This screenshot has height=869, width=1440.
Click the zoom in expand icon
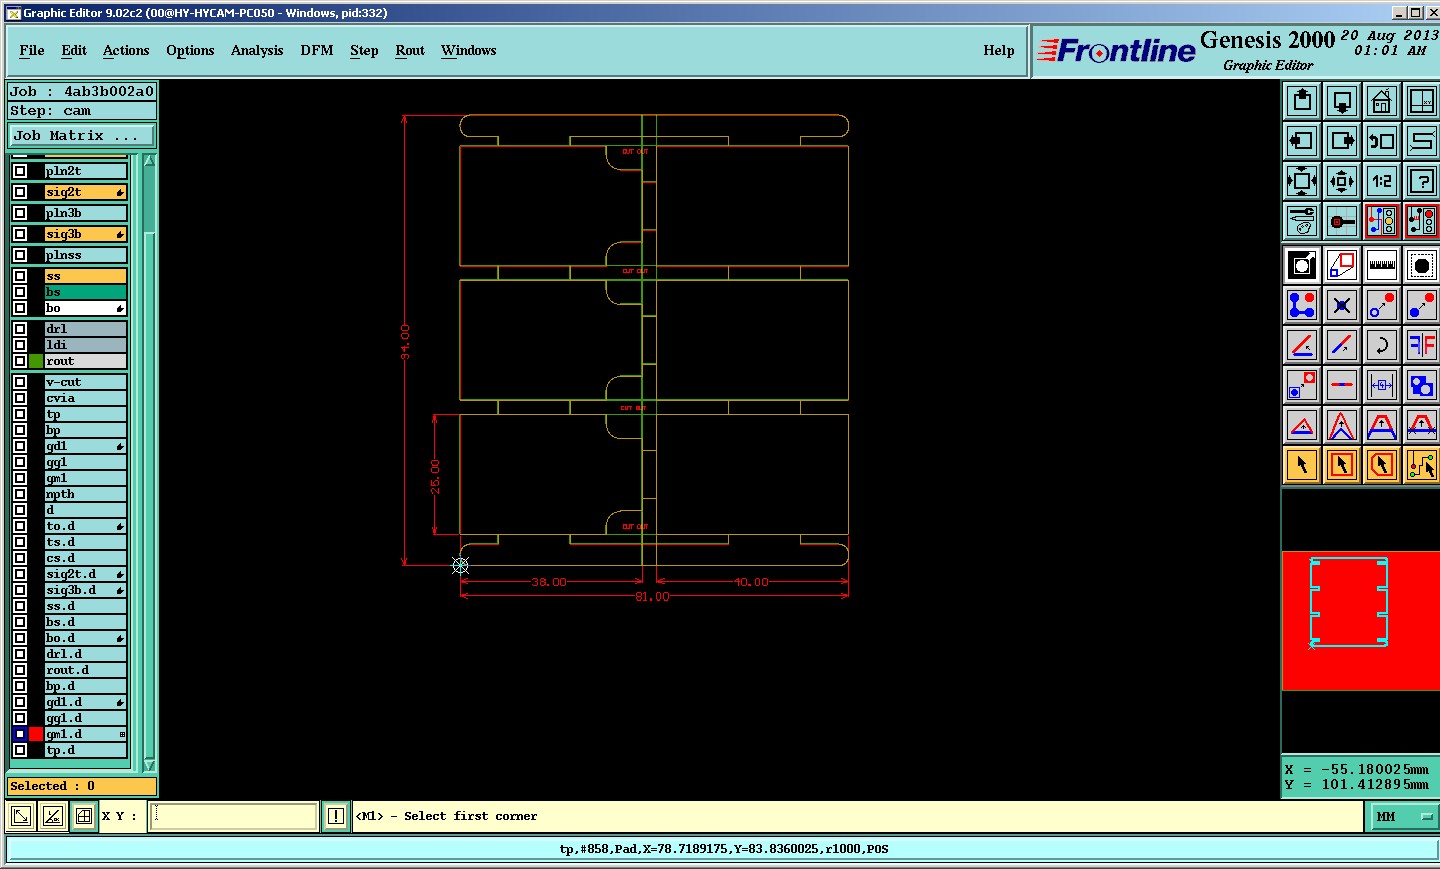[x=1302, y=181]
